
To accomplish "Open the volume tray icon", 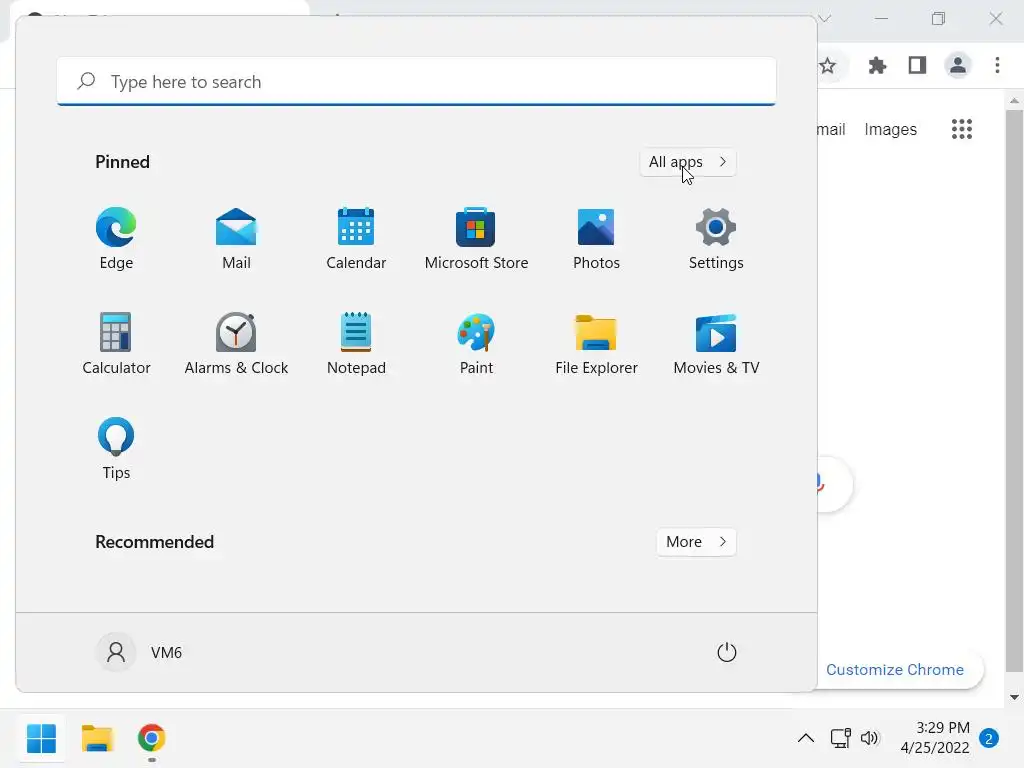I will click(x=869, y=739).
